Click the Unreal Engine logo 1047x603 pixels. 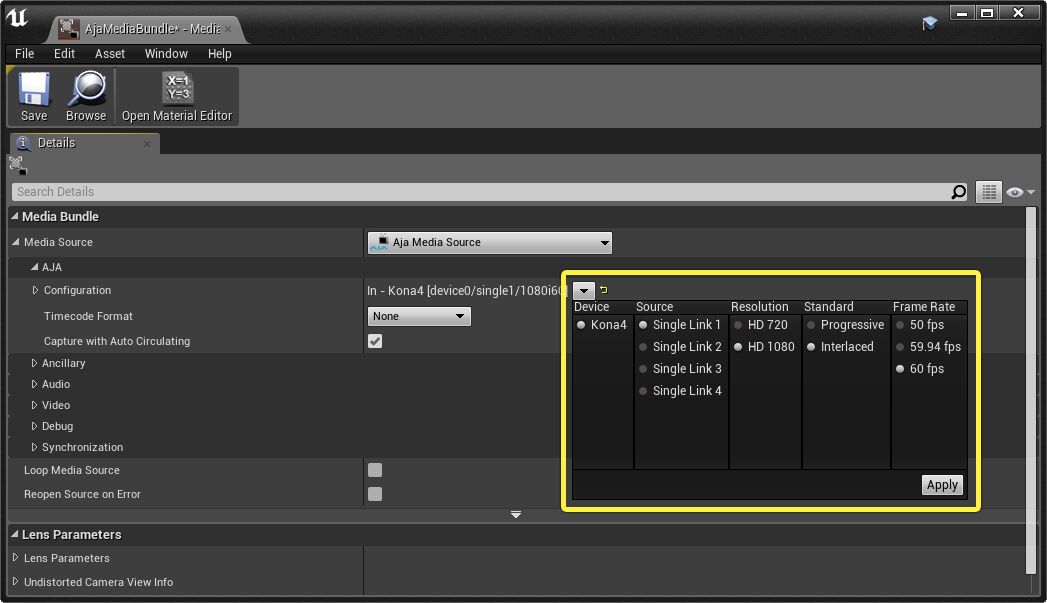pos(16,17)
